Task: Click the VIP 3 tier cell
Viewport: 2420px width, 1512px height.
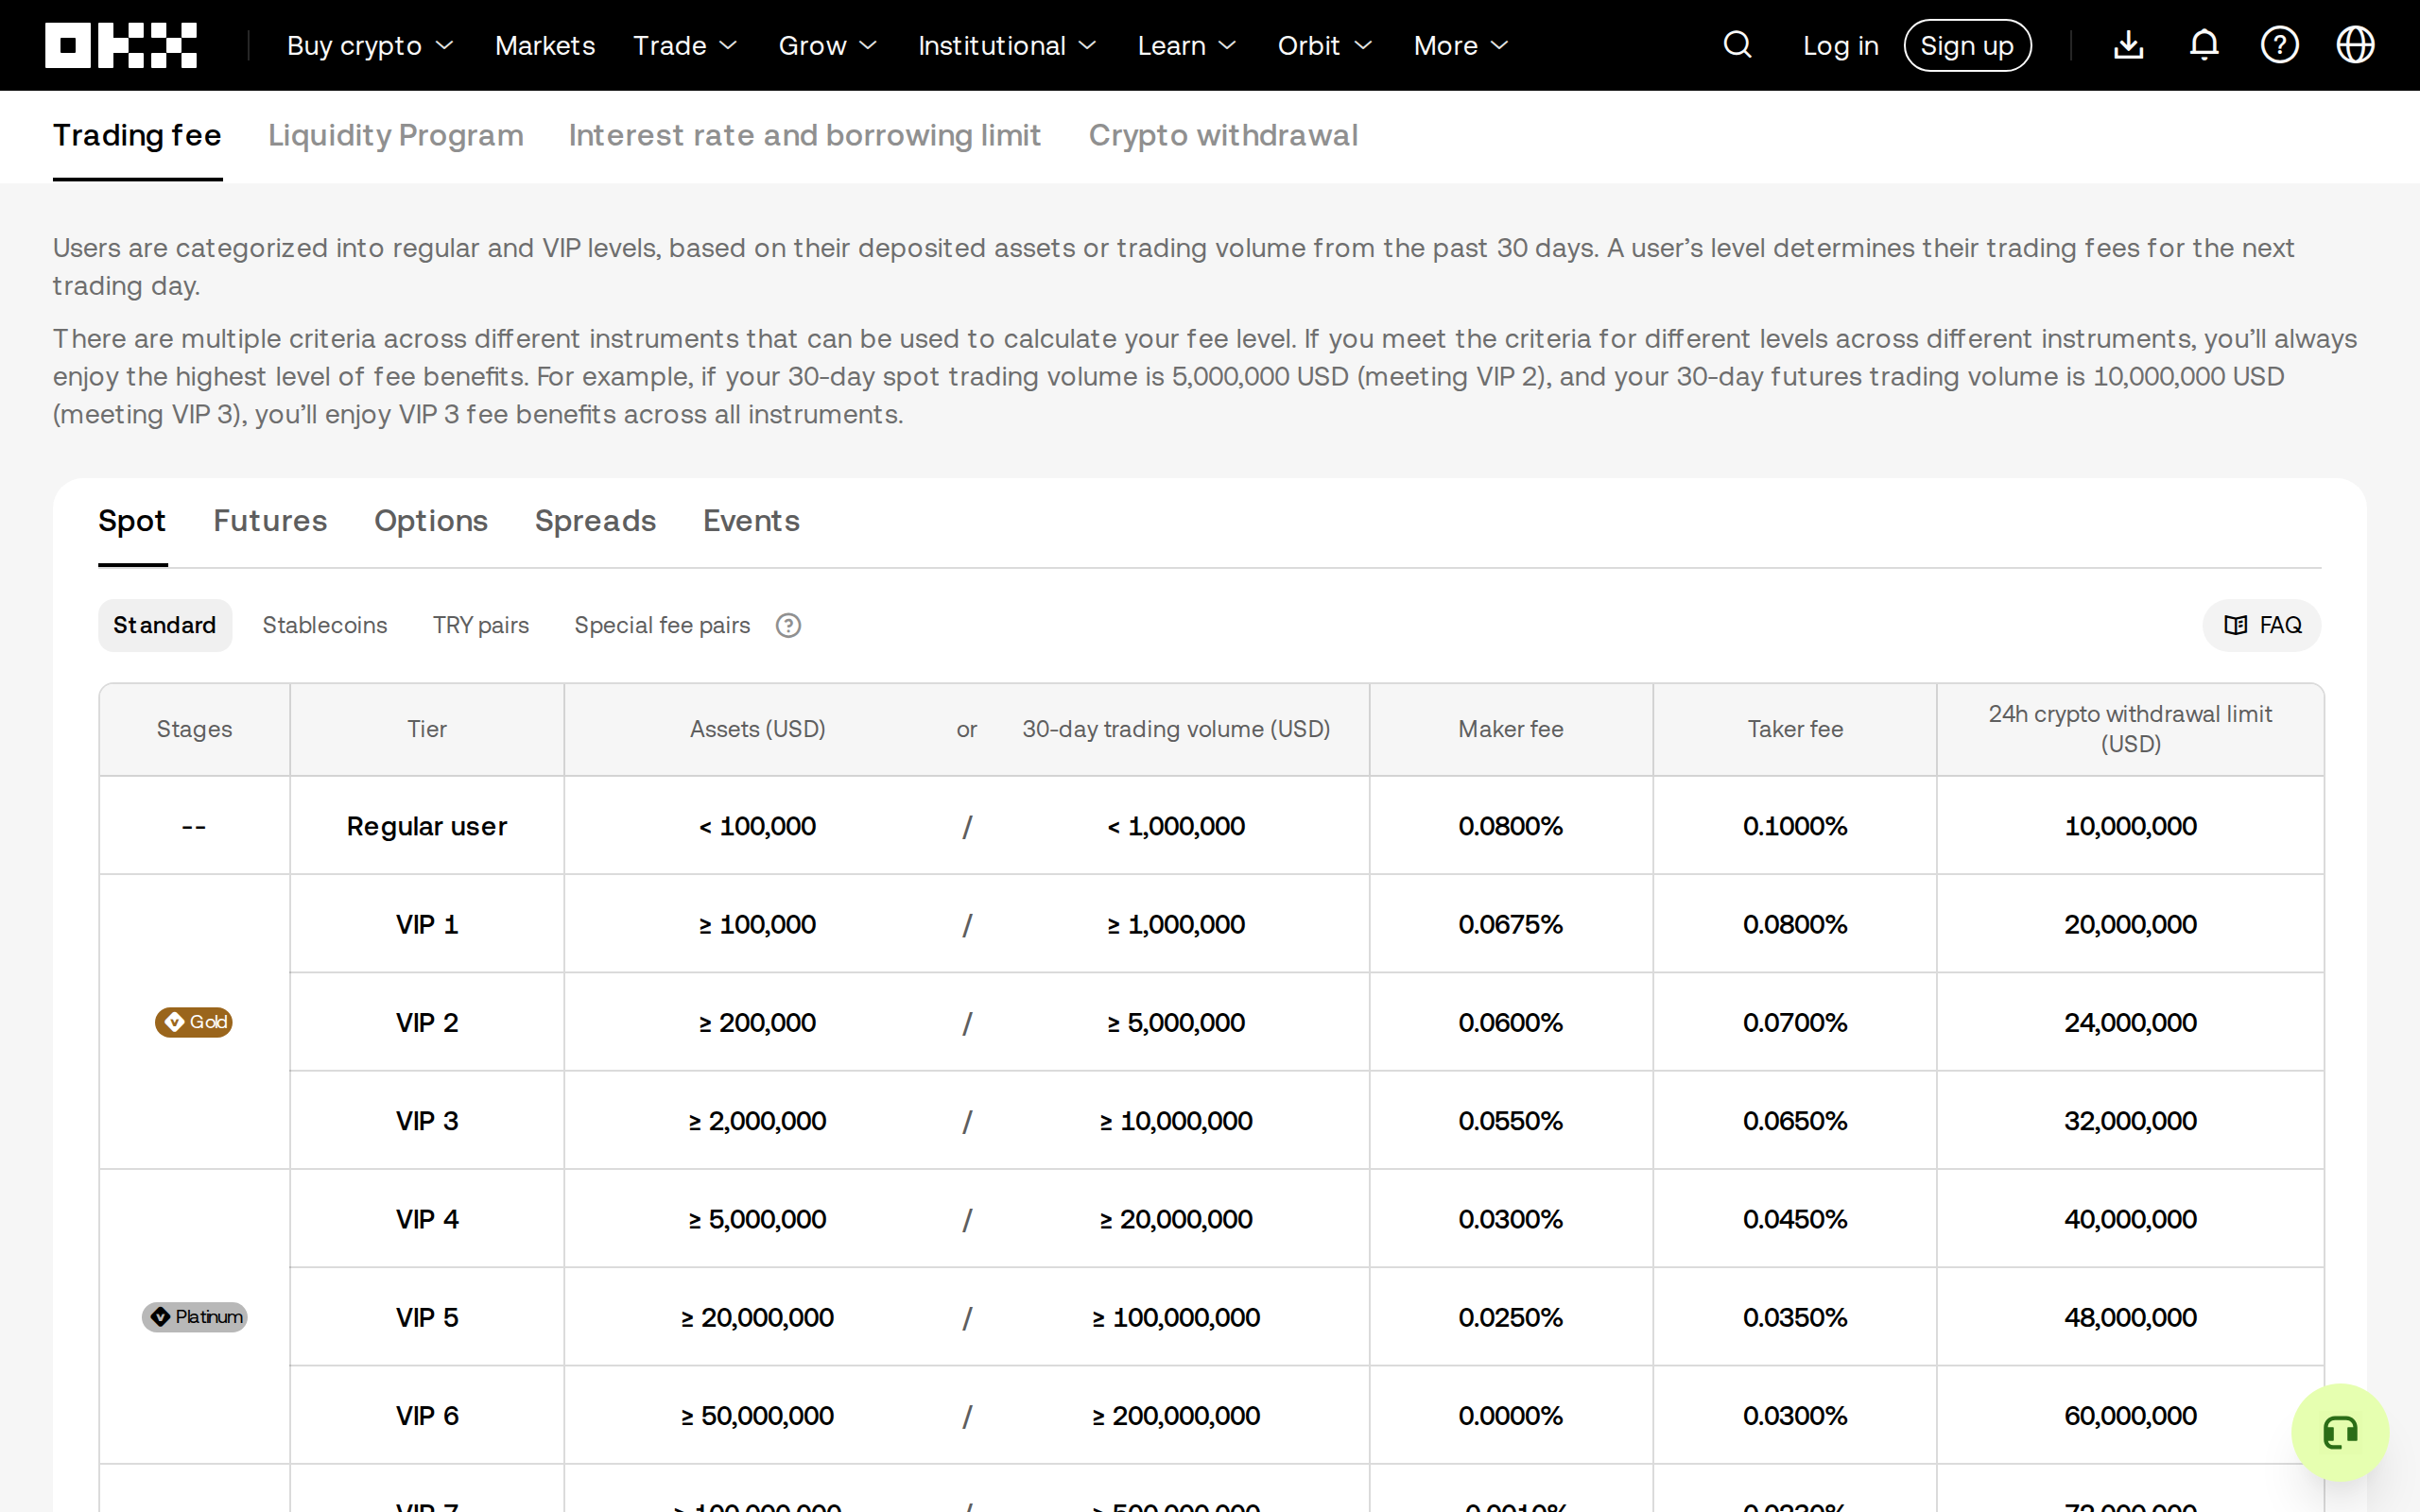Action: [427, 1121]
